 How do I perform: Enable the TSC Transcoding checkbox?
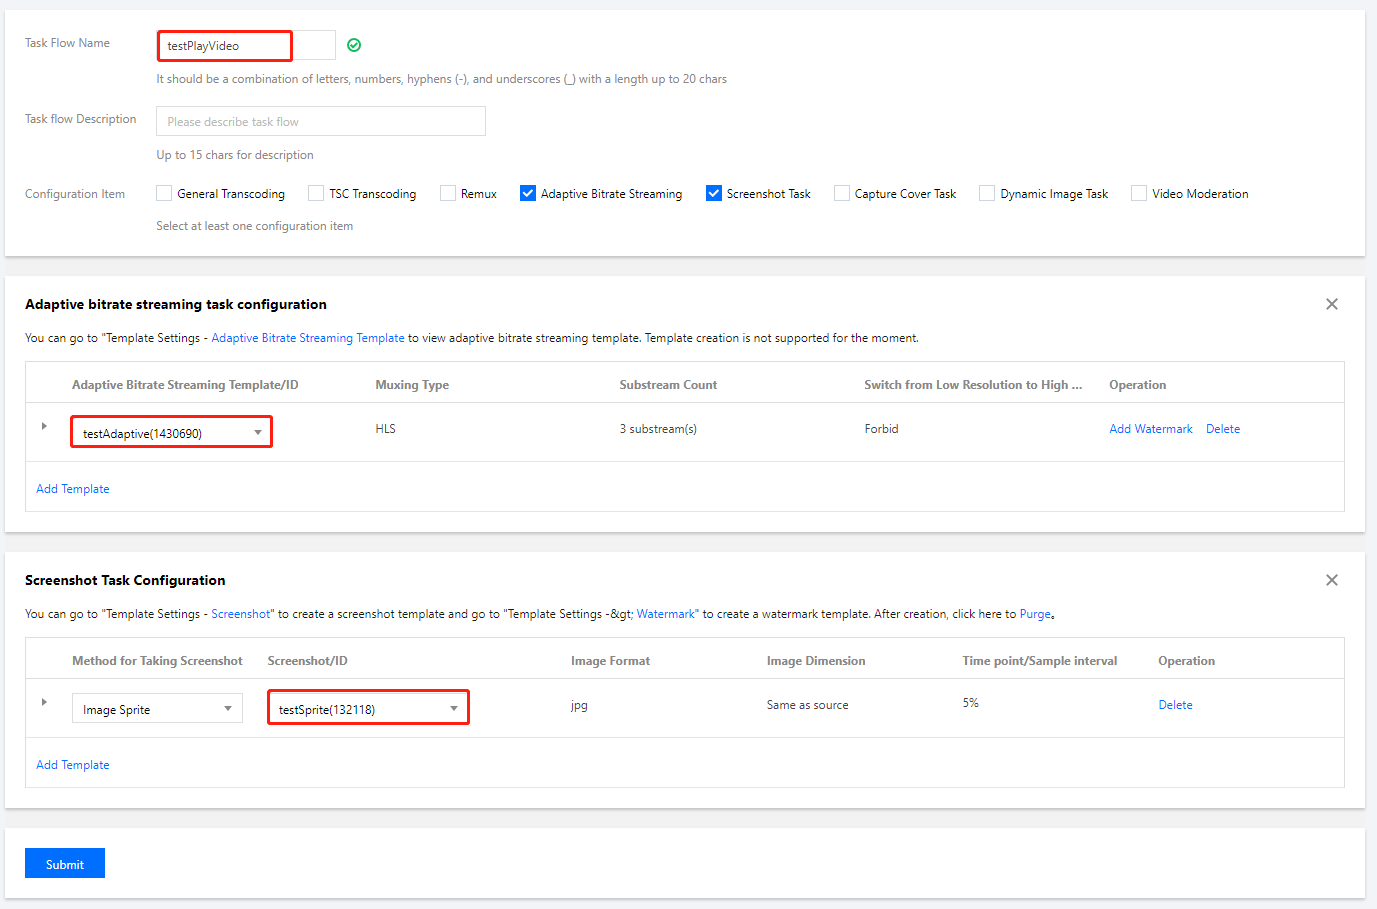coord(316,193)
